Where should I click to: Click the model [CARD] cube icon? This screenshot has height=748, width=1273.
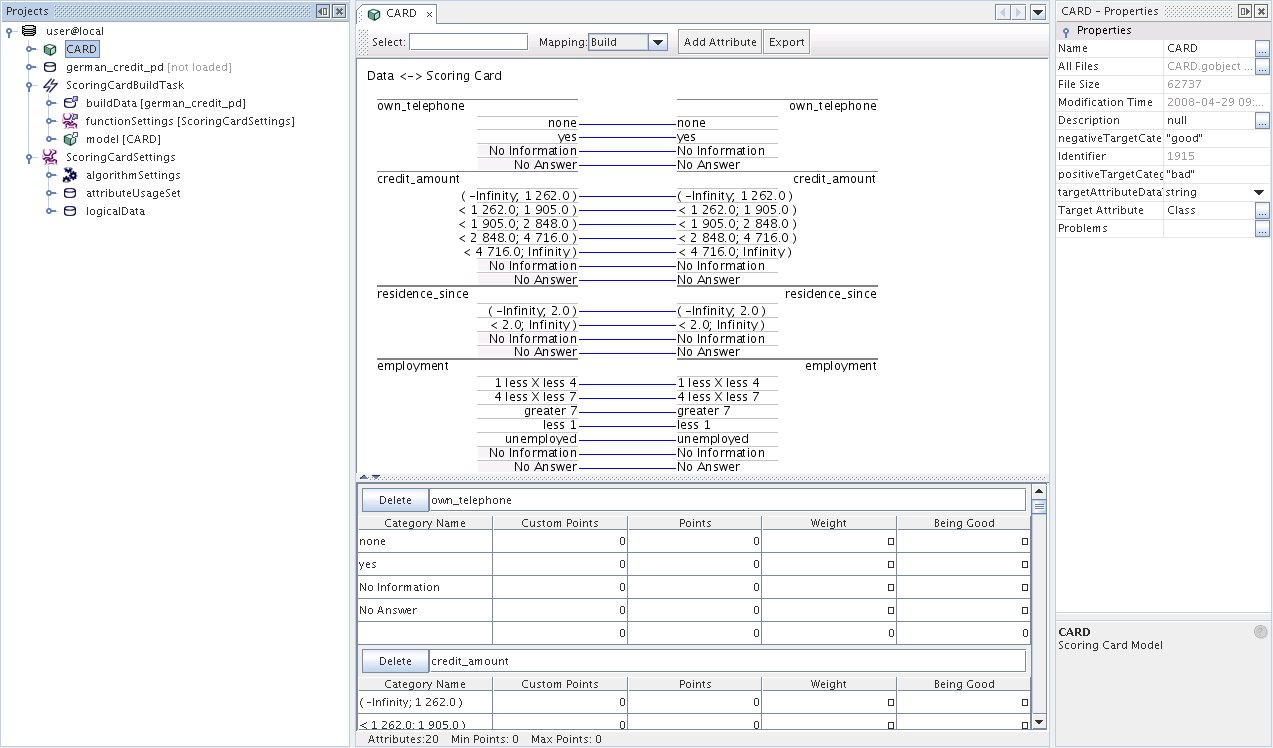pos(70,139)
